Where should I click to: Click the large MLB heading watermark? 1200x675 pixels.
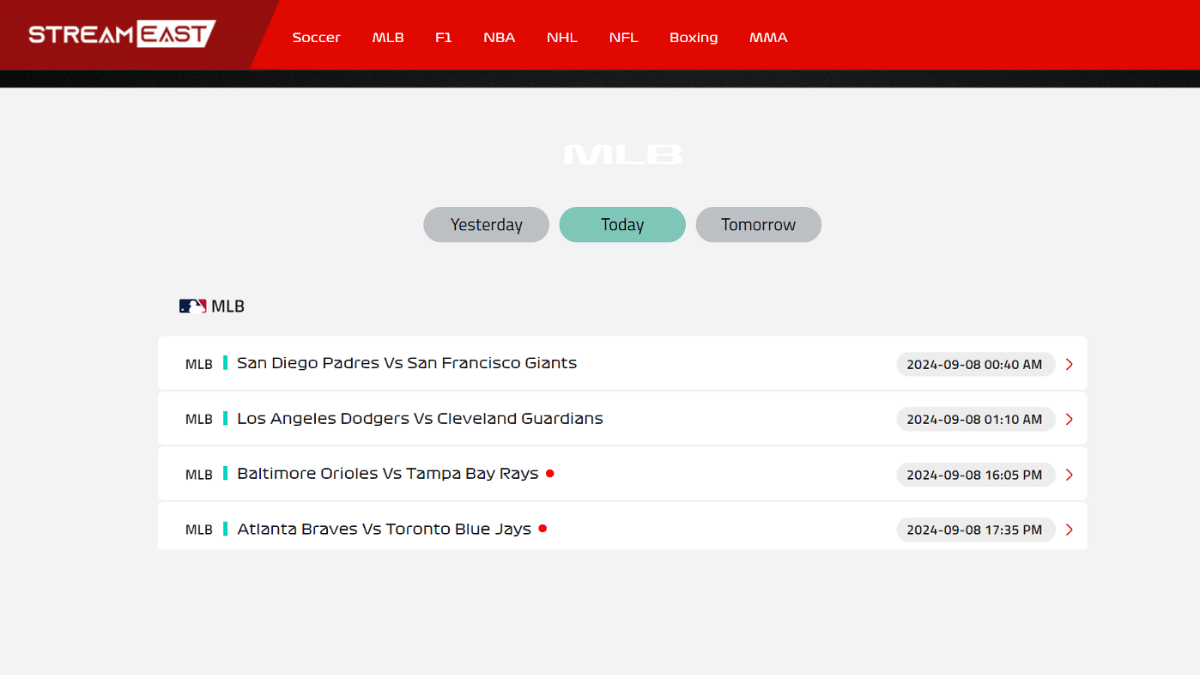[x=622, y=153]
